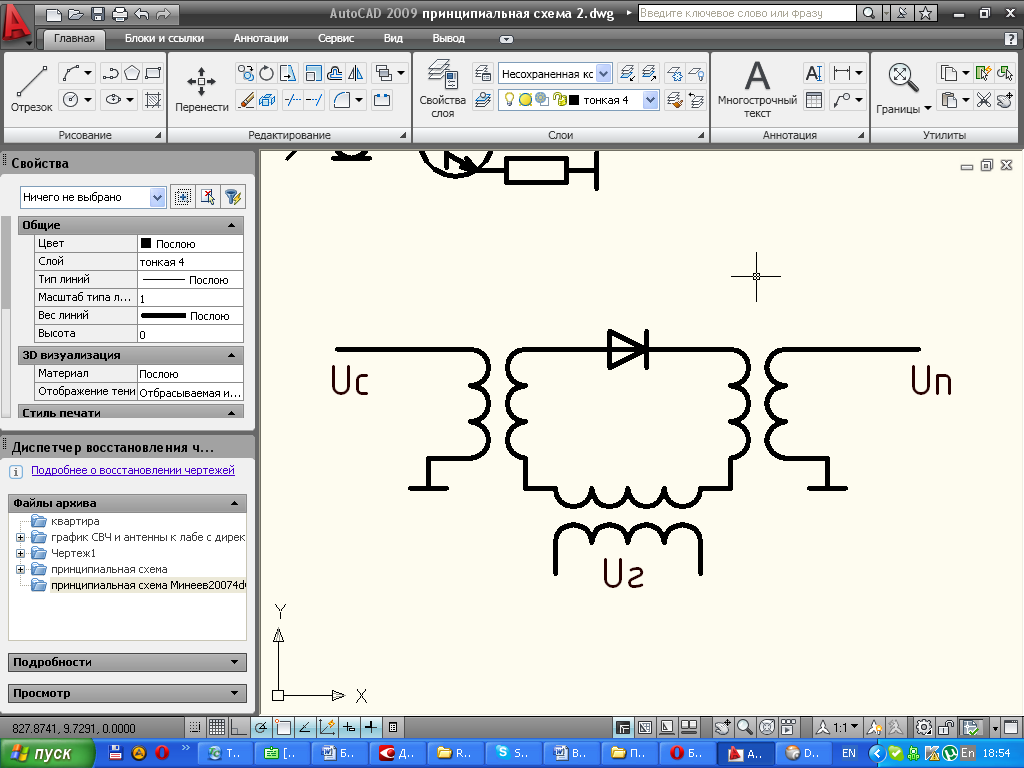Toggle grid display in status bar
1024x768 pixels.
click(217, 727)
